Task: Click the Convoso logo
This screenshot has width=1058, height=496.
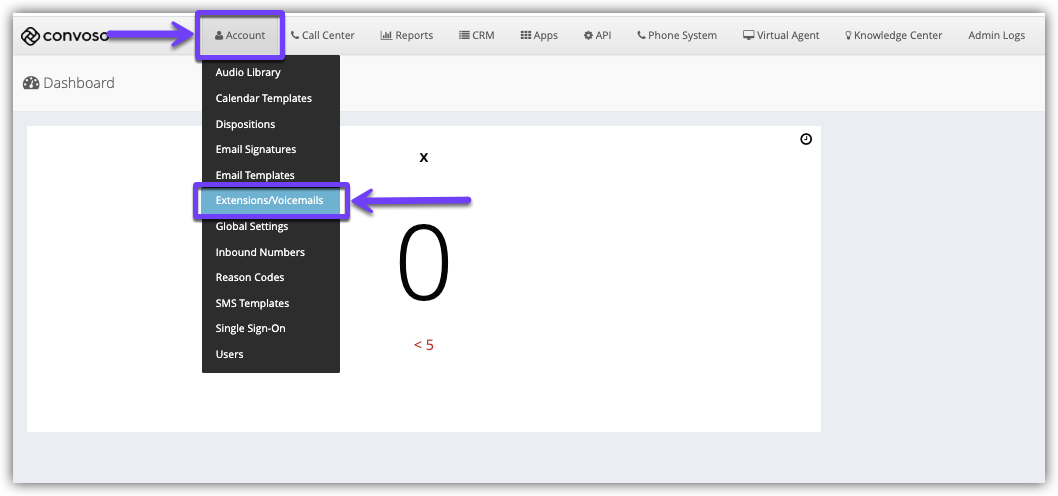Action: (x=64, y=36)
